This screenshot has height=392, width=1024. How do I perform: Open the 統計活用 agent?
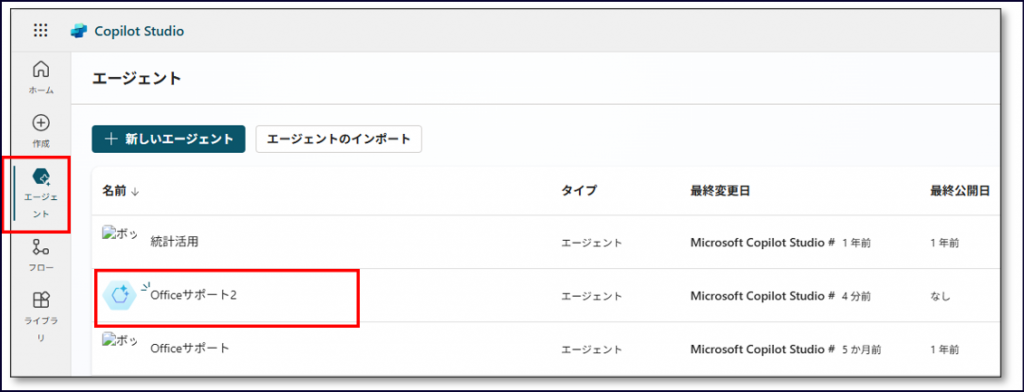174,242
